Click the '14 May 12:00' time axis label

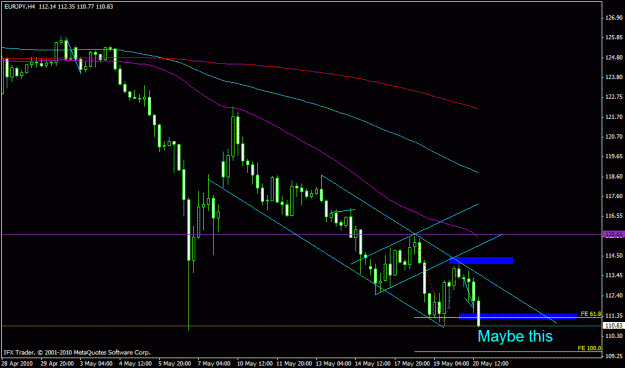coord(374,364)
